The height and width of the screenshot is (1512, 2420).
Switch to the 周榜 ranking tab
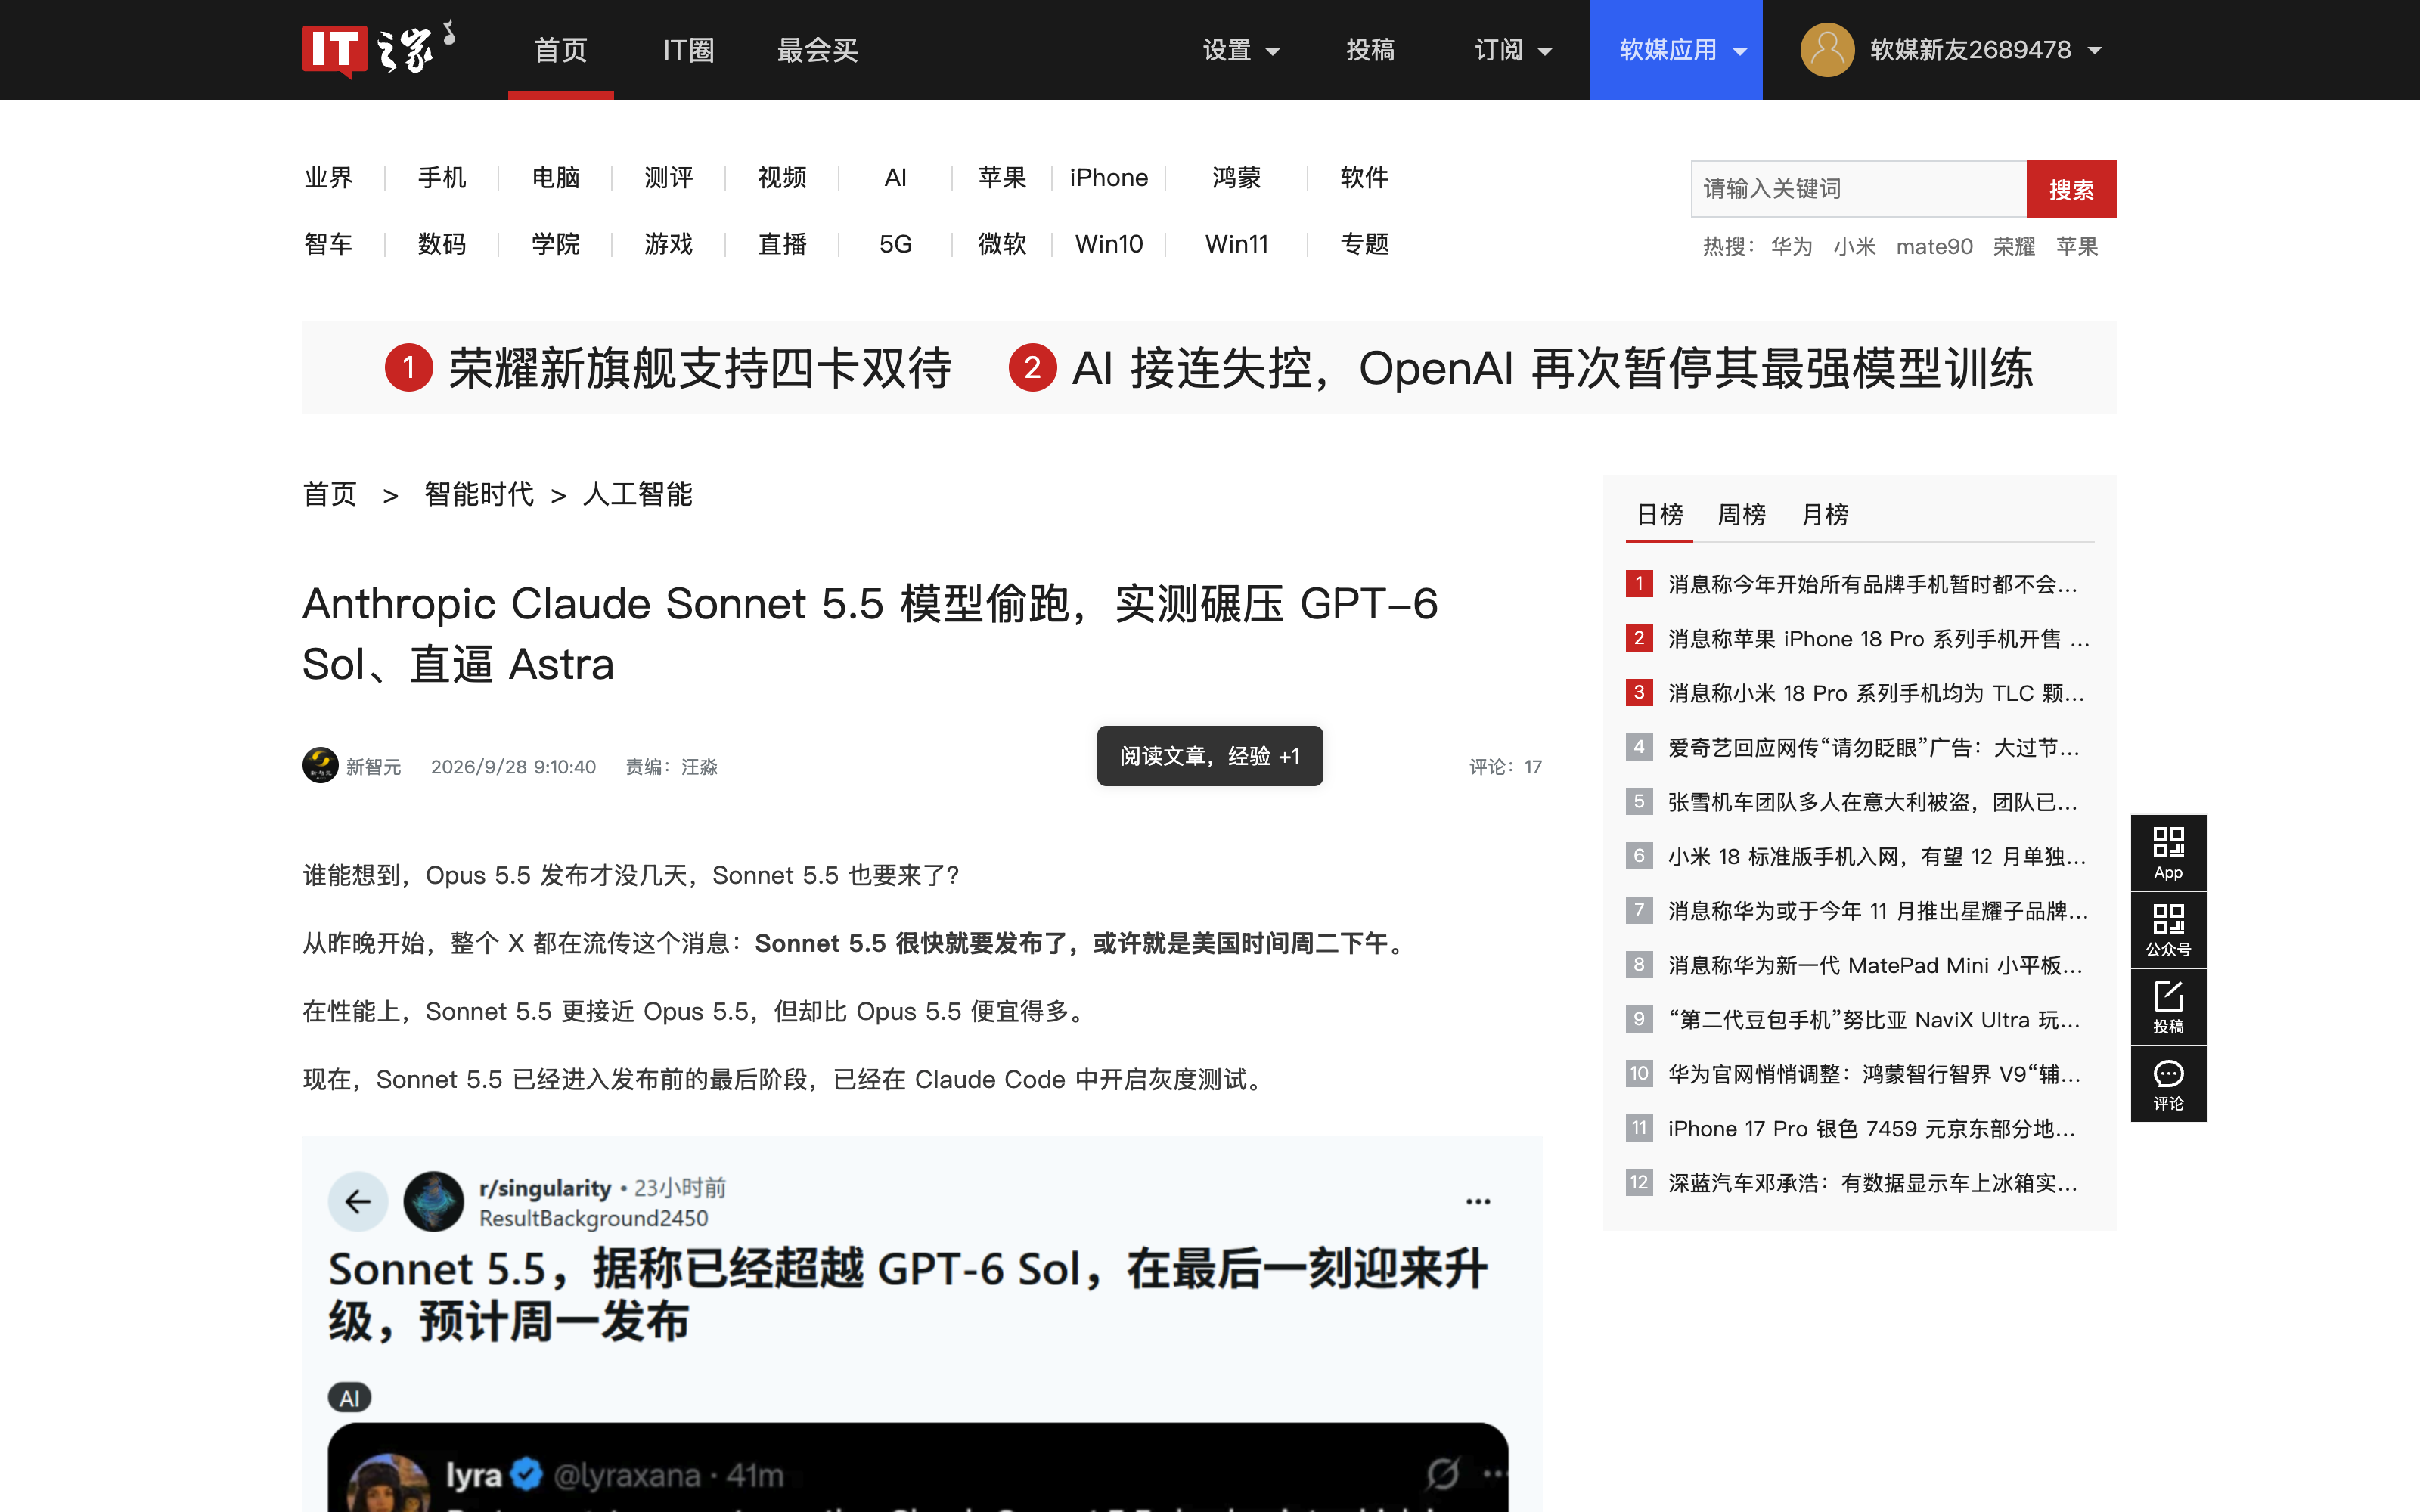point(1741,515)
